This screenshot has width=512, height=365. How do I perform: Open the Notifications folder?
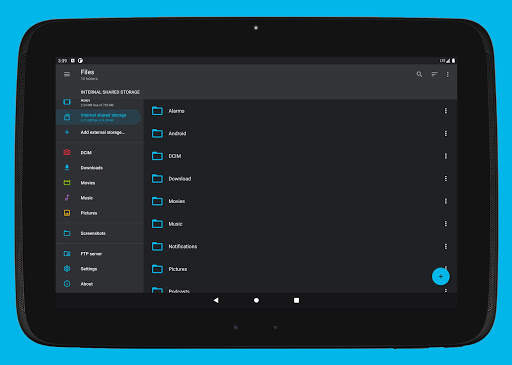(x=300, y=247)
